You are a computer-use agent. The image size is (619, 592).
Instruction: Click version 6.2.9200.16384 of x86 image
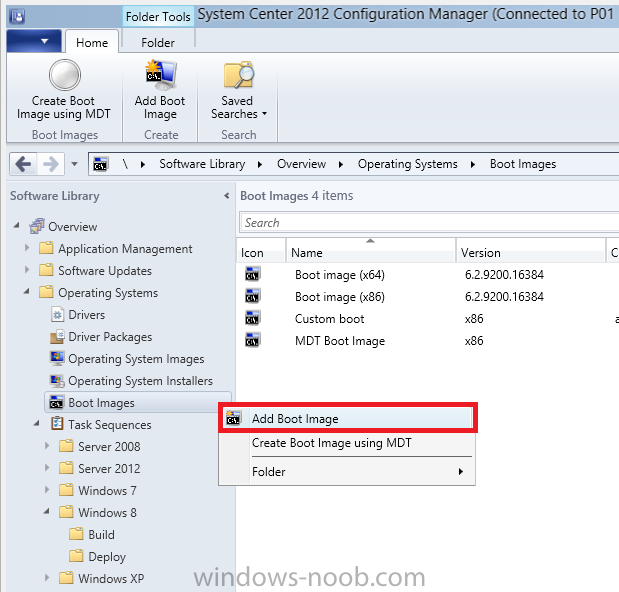click(x=504, y=296)
